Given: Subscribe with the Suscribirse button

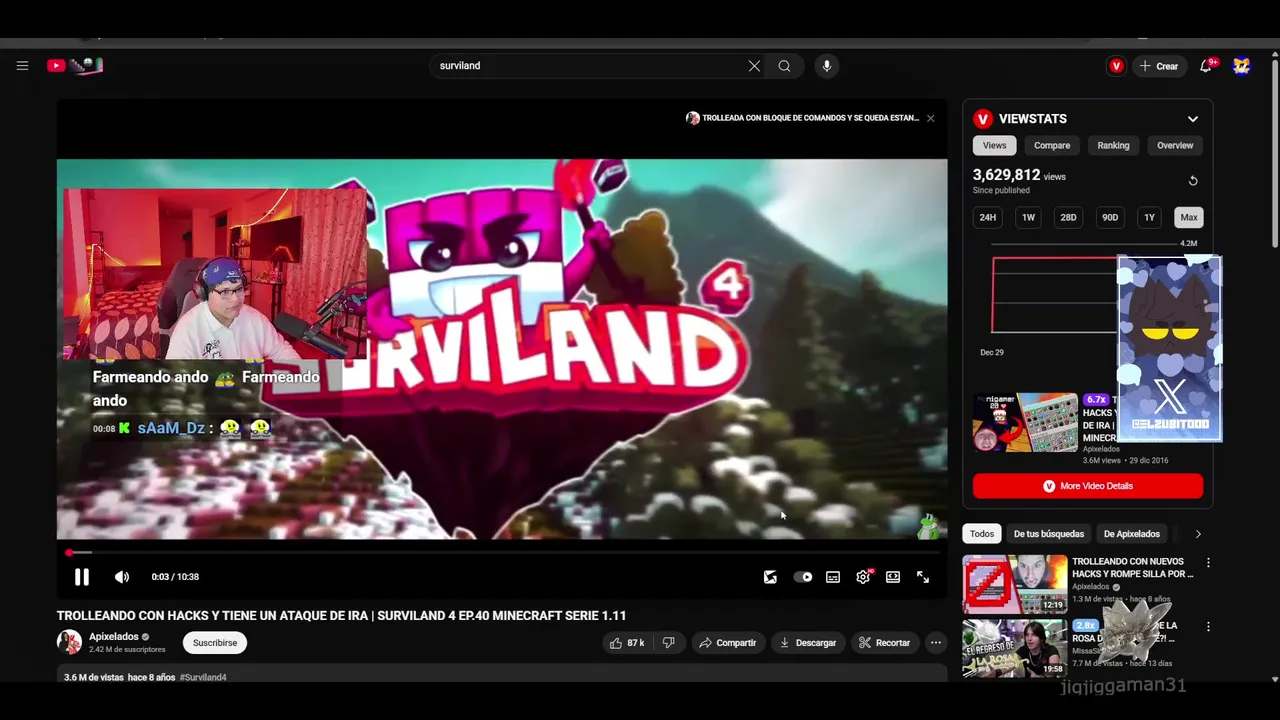Looking at the screenshot, I should coord(215,643).
